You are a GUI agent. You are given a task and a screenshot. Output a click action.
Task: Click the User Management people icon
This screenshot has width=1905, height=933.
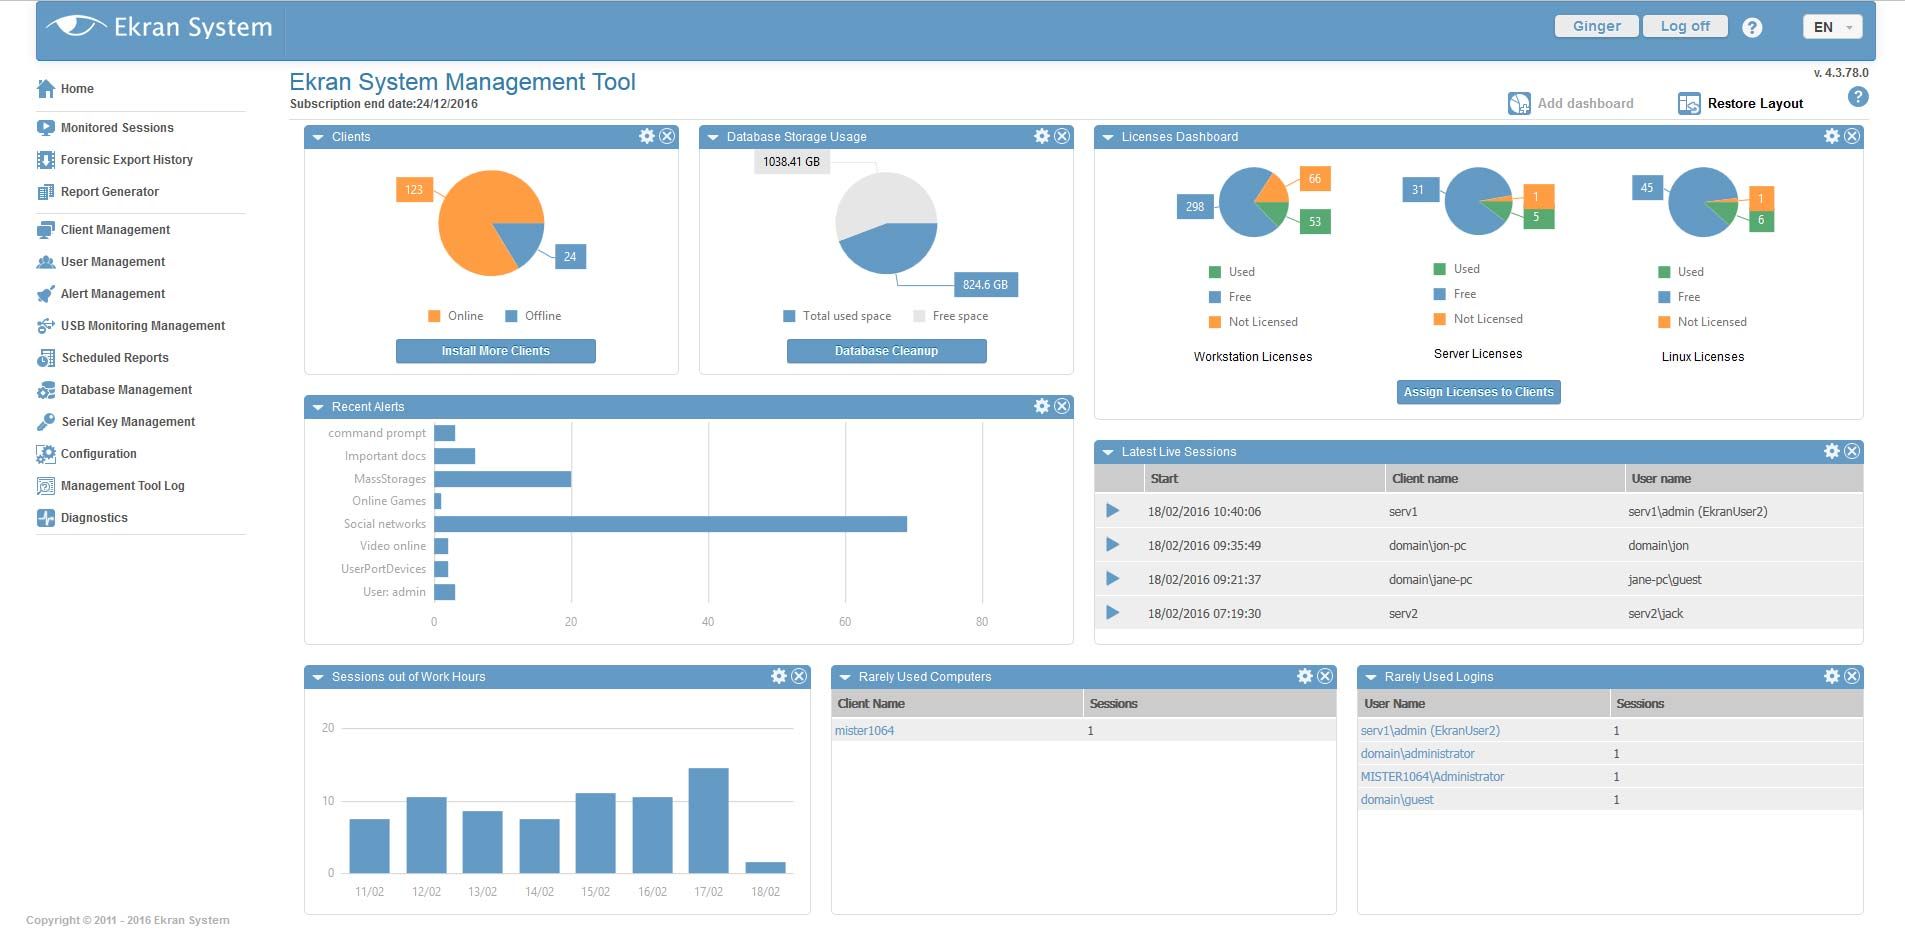(46, 262)
